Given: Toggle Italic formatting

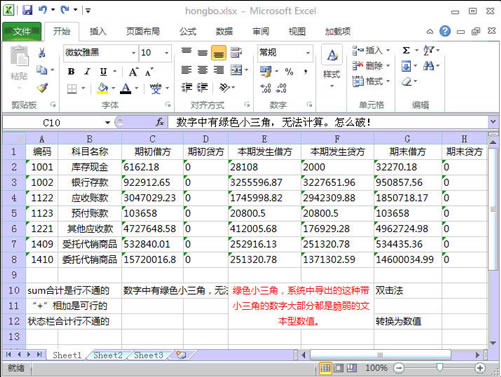Looking at the screenshot, I should 87,71.
